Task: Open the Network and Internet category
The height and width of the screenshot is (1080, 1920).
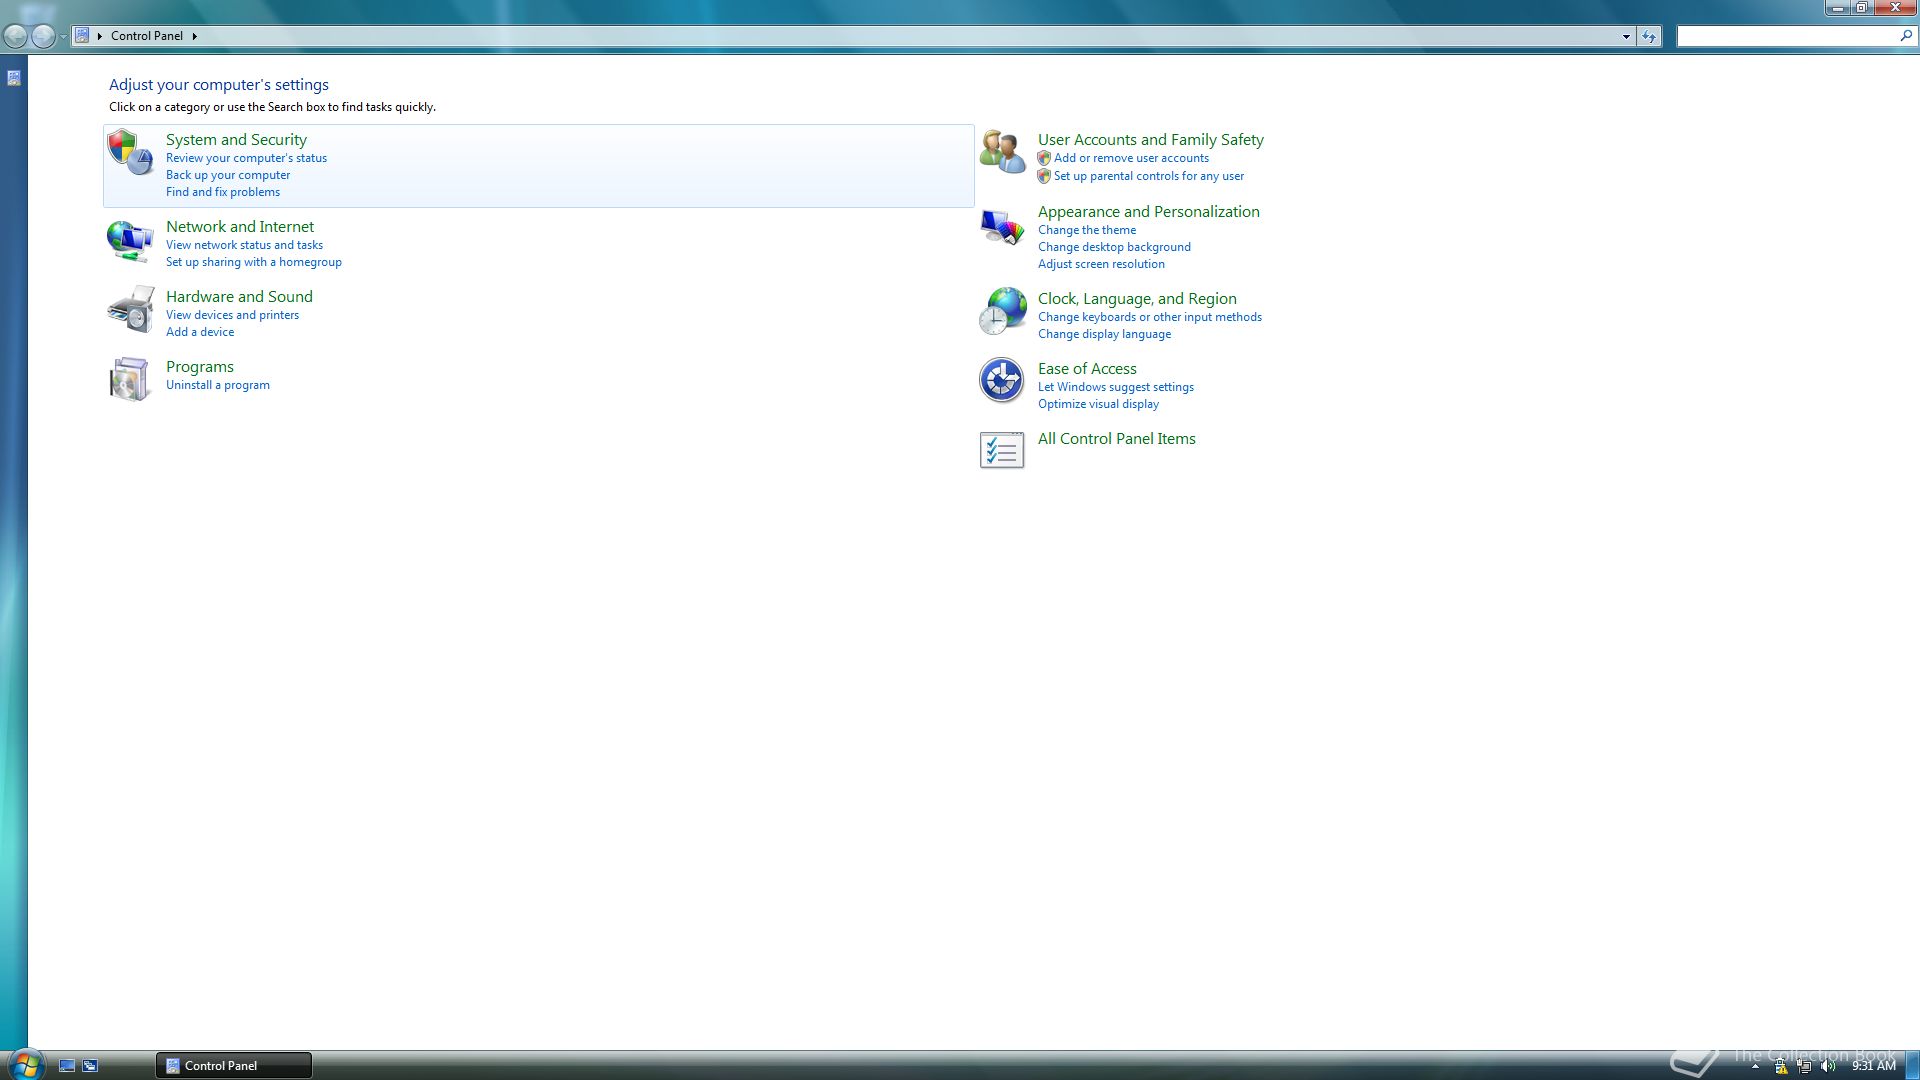Action: [240, 227]
